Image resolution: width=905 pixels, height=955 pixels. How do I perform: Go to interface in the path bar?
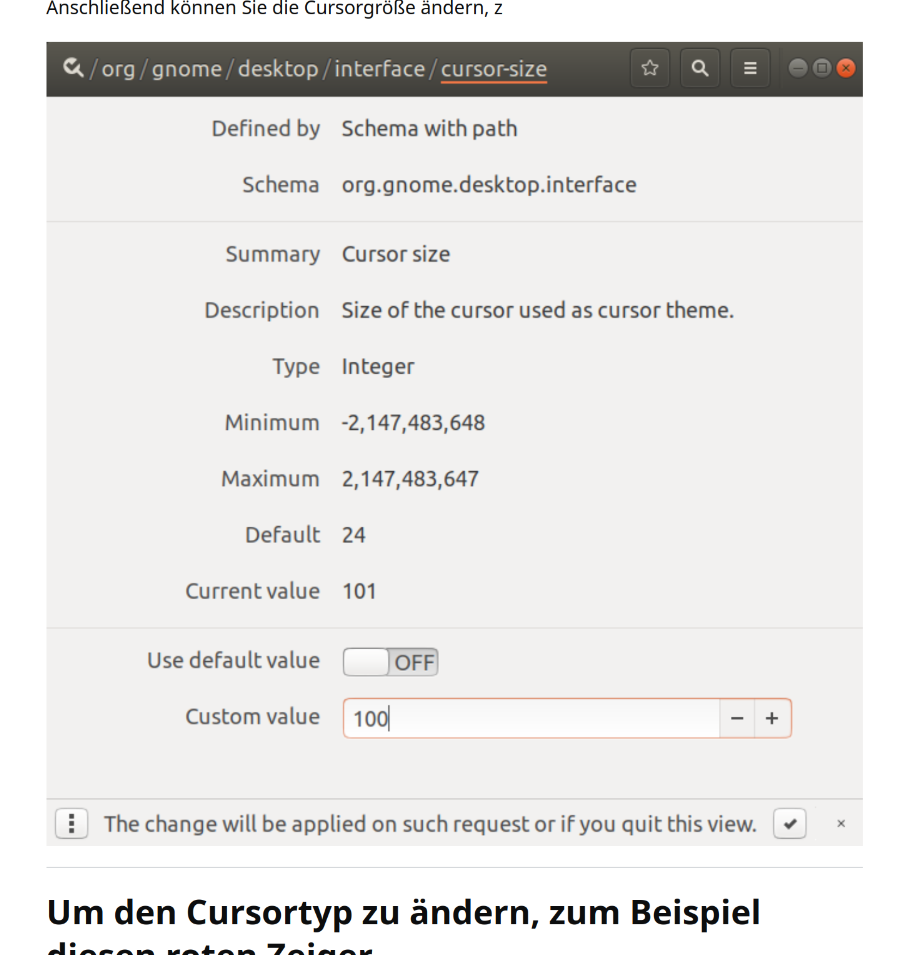379,69
